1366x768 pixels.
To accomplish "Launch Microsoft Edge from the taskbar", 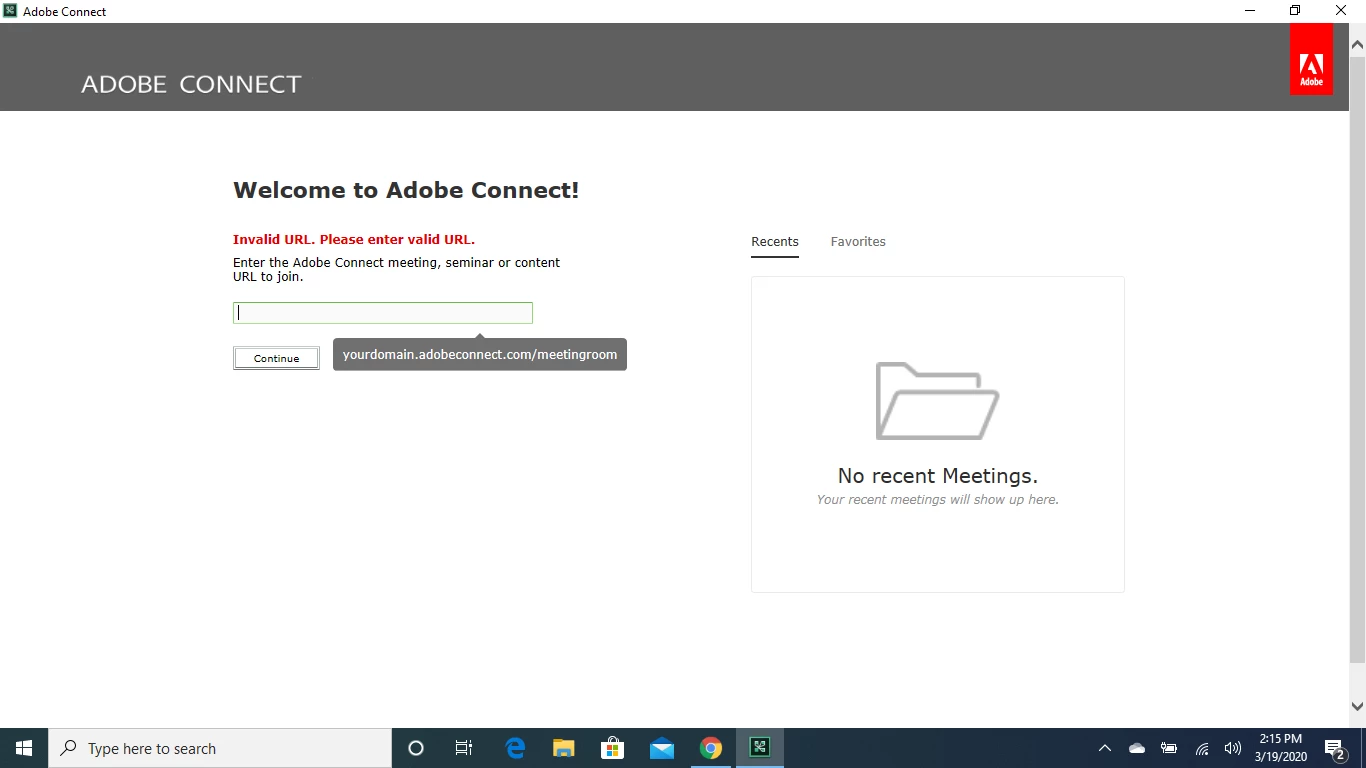I will [x=515, y=748].
